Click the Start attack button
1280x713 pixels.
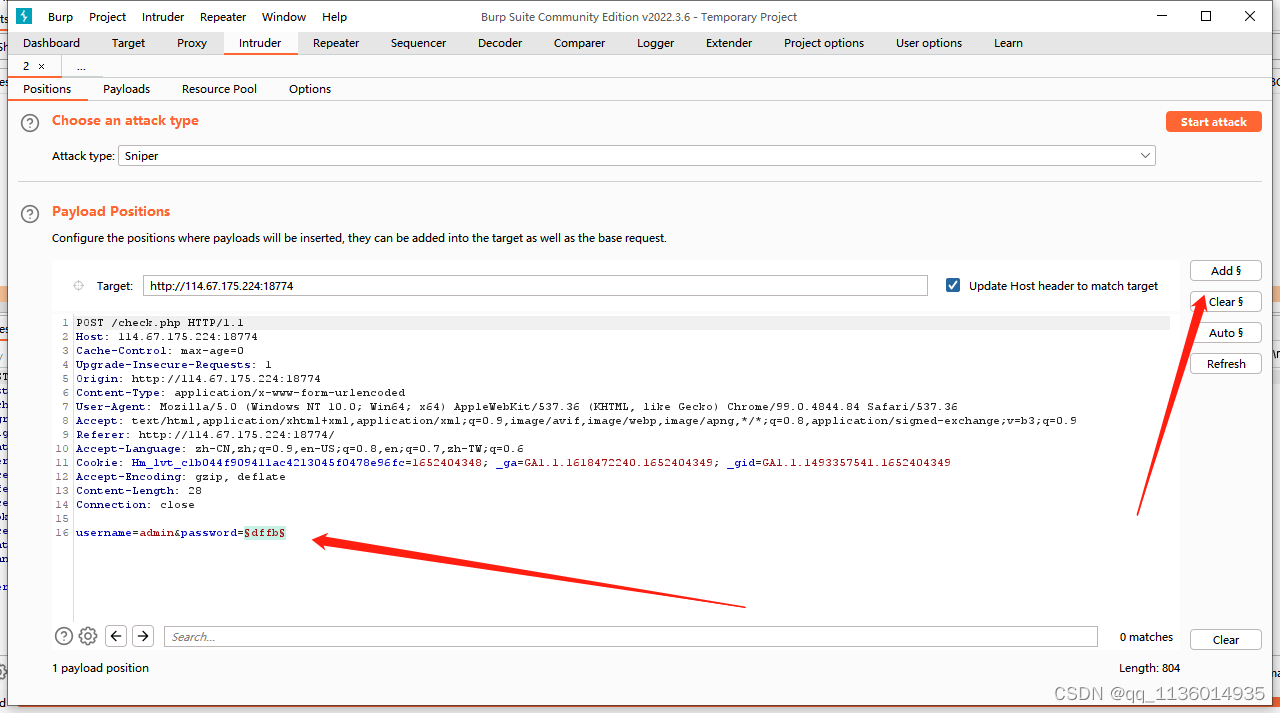click(1214, 122)
